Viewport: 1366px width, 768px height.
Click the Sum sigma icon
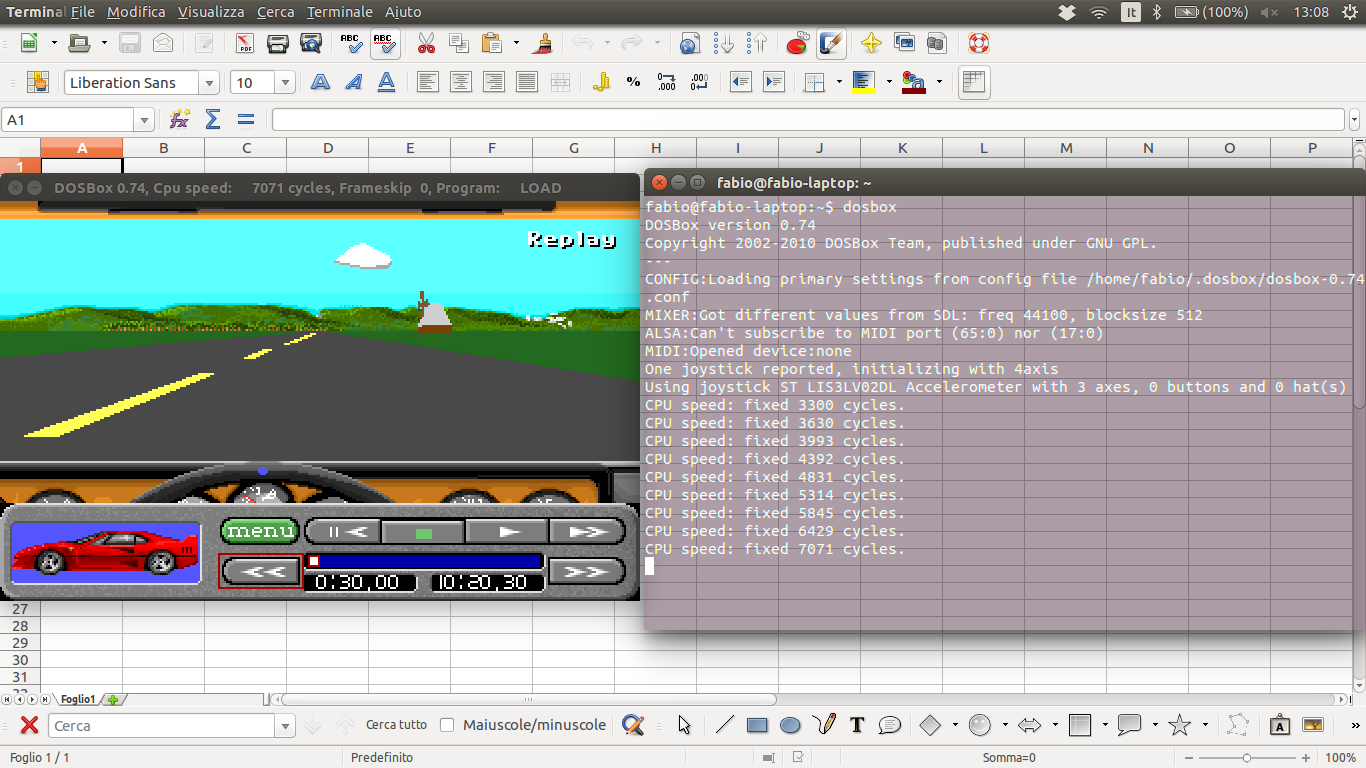coord(212,119)
